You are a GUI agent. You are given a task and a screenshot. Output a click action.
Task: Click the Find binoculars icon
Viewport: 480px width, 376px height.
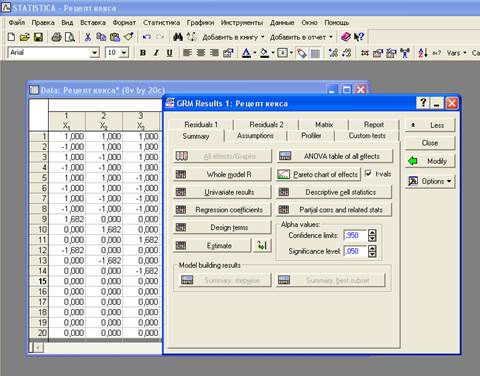pyautogui.click(x=178, y=37)
